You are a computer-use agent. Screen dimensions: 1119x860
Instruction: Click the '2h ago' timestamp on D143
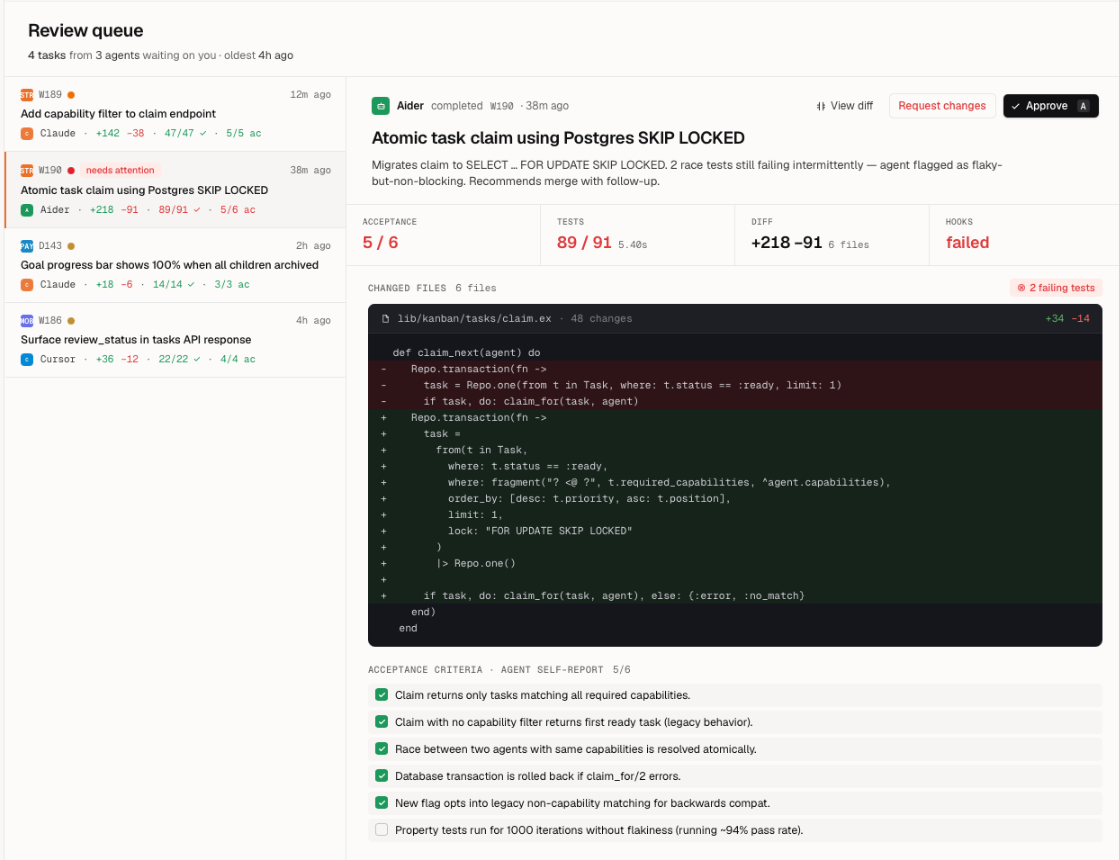(x=313, y=246)
